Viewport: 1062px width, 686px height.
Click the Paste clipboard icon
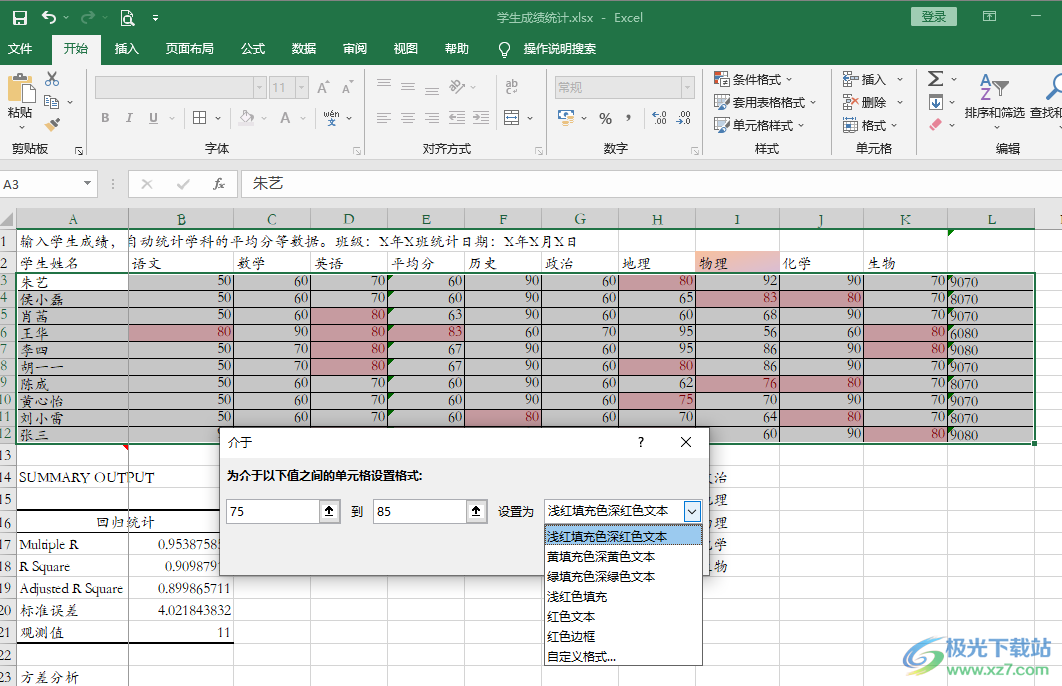[21, 89]
